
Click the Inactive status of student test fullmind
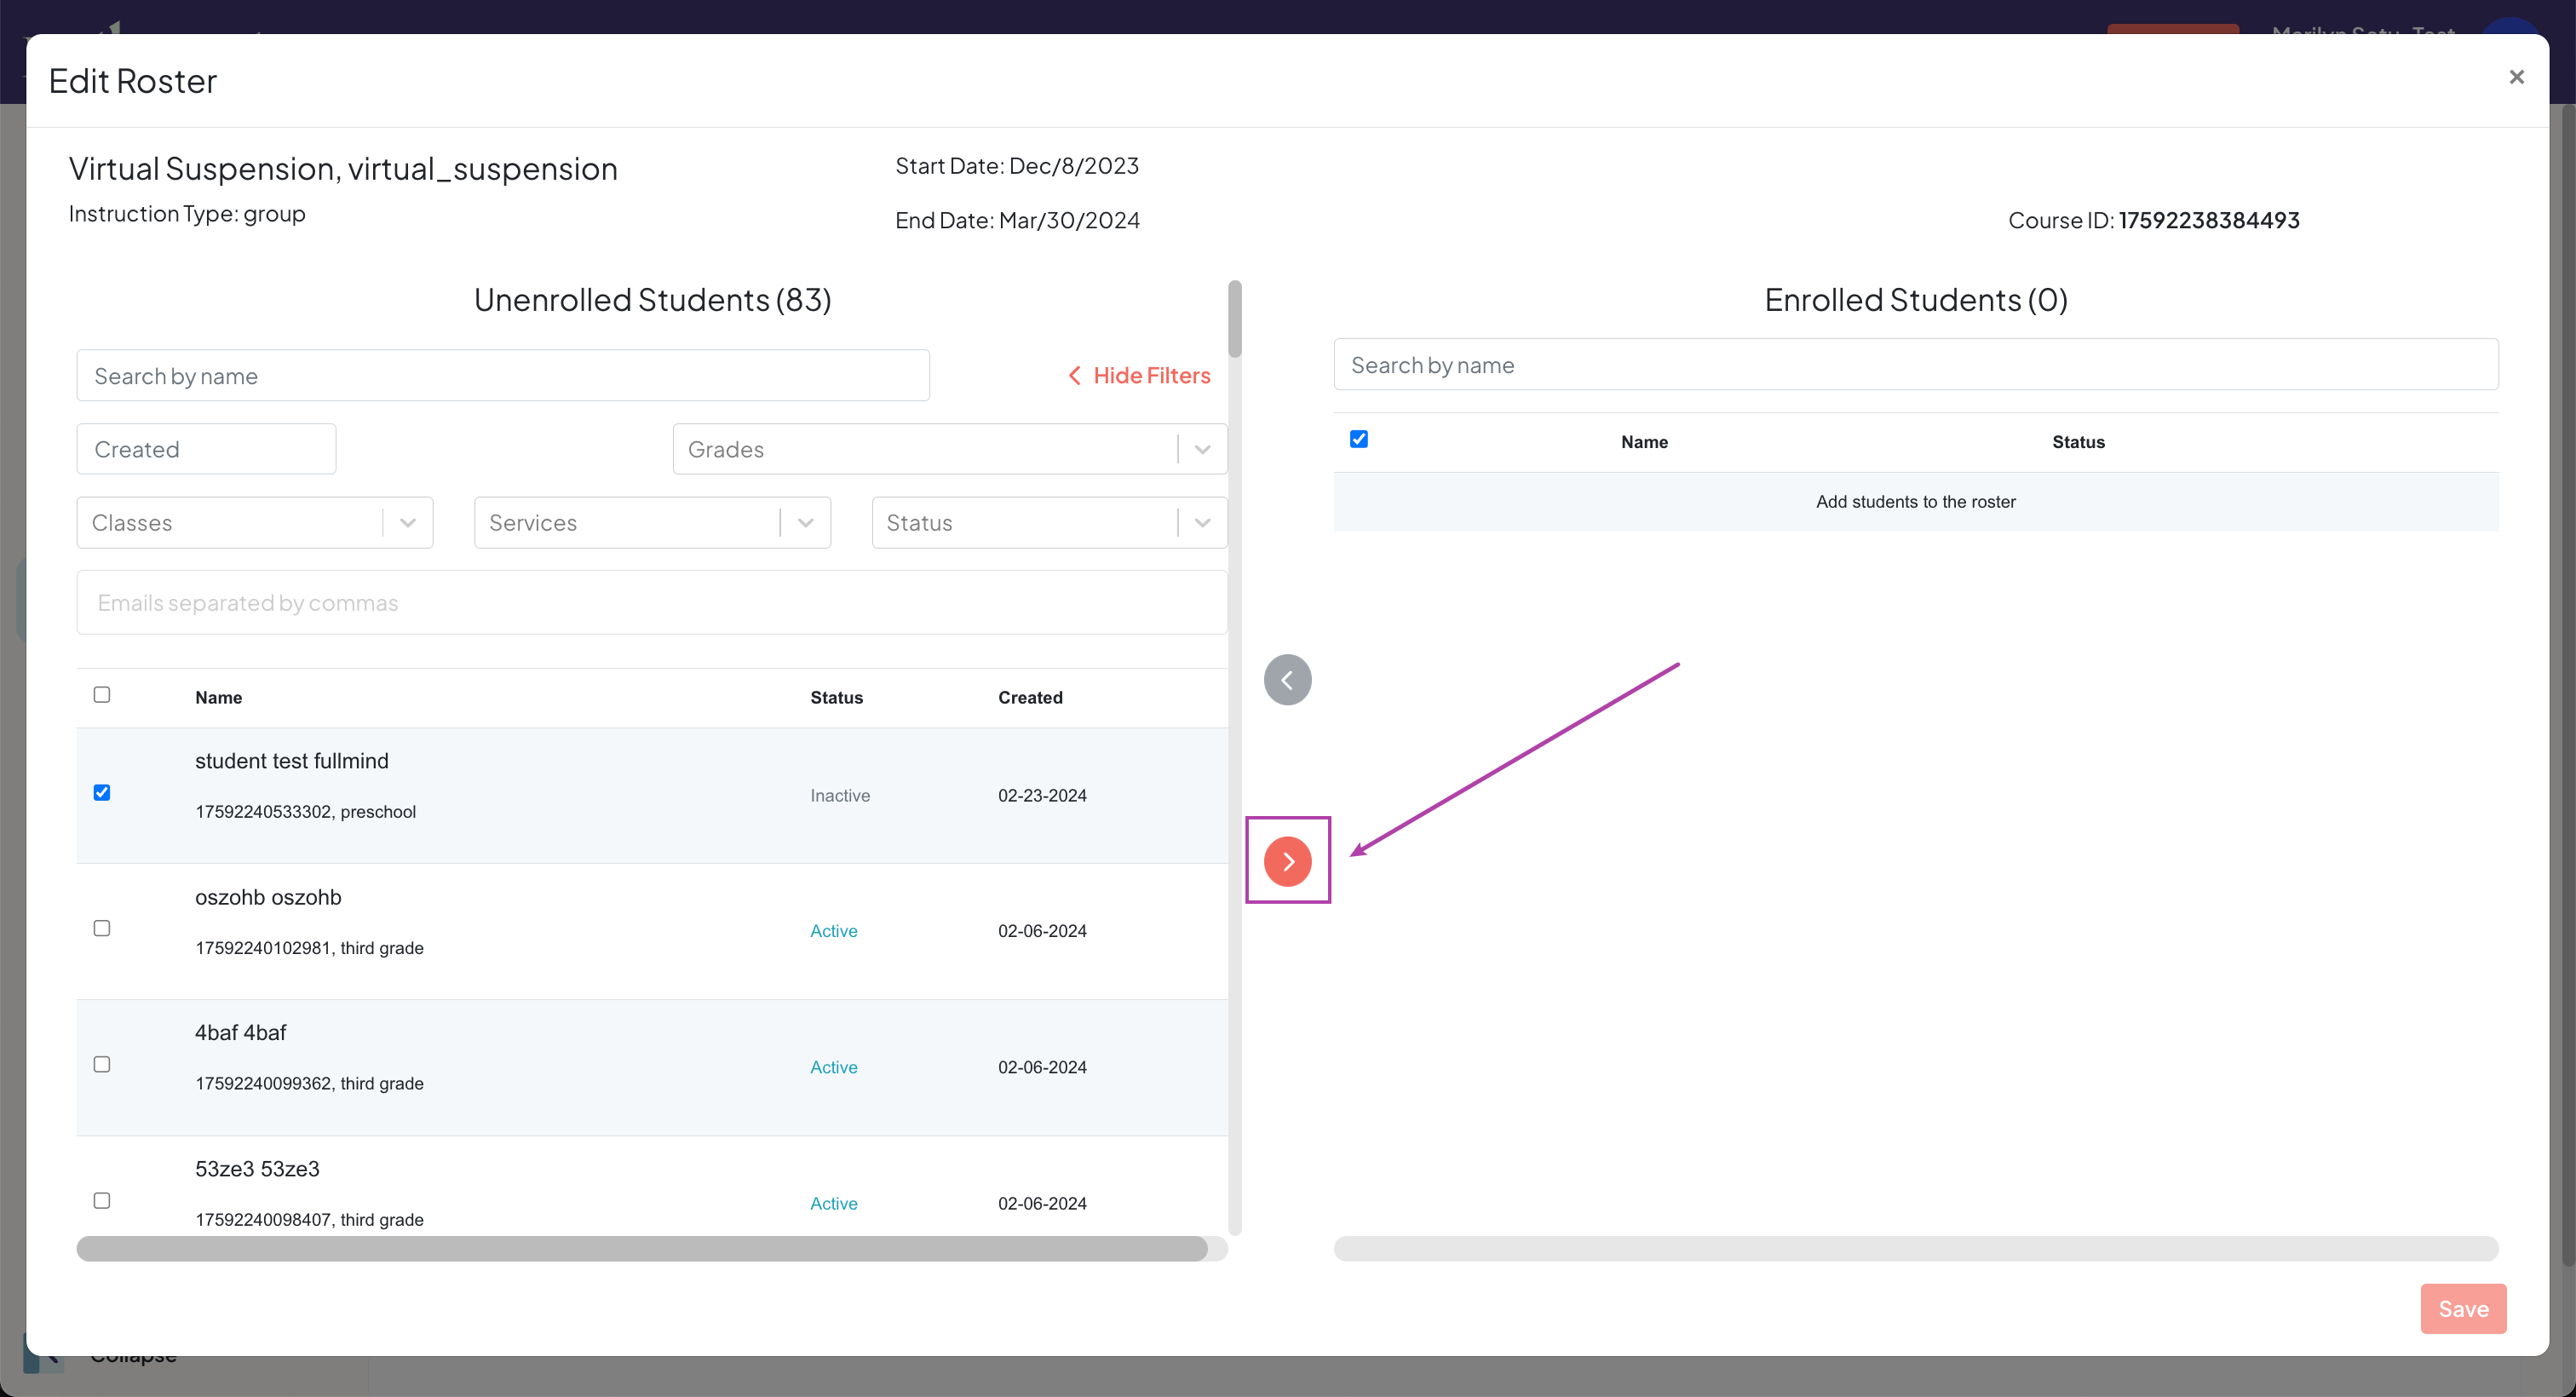840,795
